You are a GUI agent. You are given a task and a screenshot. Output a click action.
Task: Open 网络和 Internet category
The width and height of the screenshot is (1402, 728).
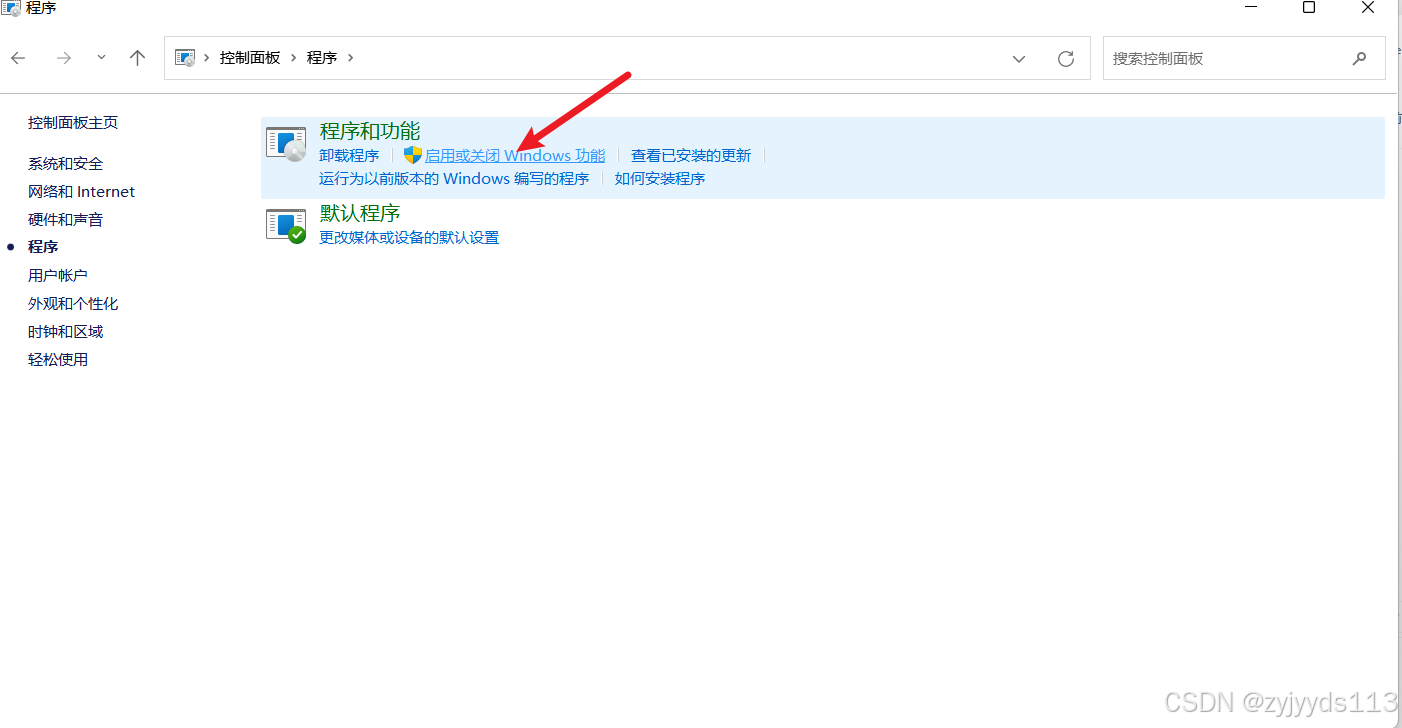[x=81, y=191]
